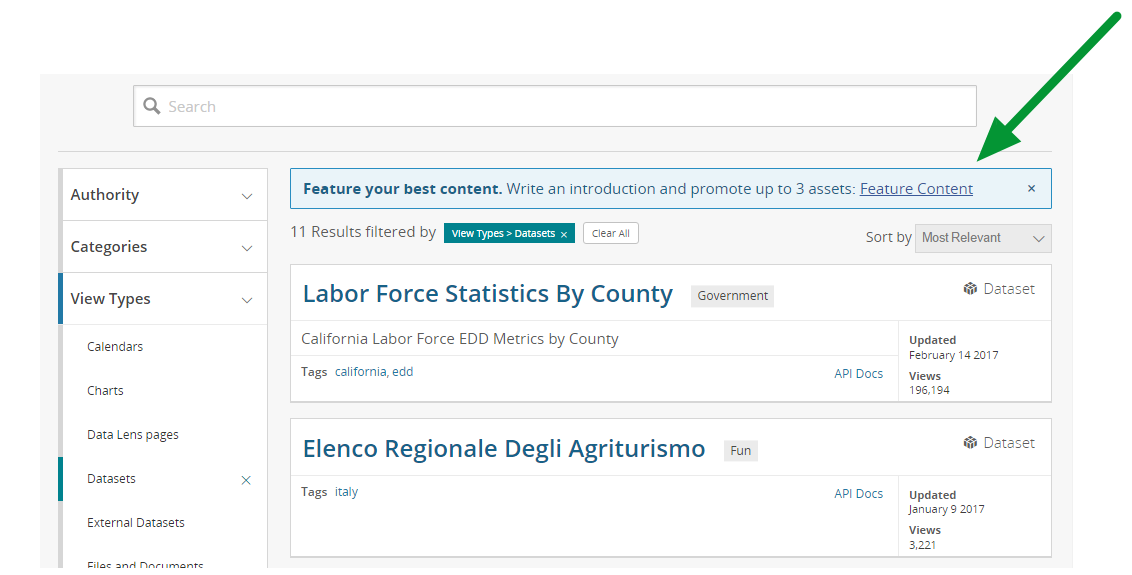Image resolution: width=1132 pixels, height=575 pixels.
Task: Click the 3,221 views count
Action: coord(923,545)
